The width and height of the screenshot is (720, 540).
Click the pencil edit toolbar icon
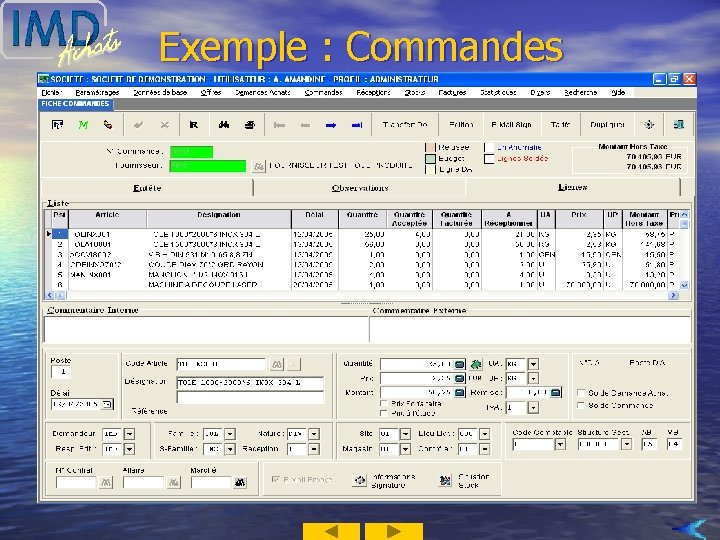point(108,124)
